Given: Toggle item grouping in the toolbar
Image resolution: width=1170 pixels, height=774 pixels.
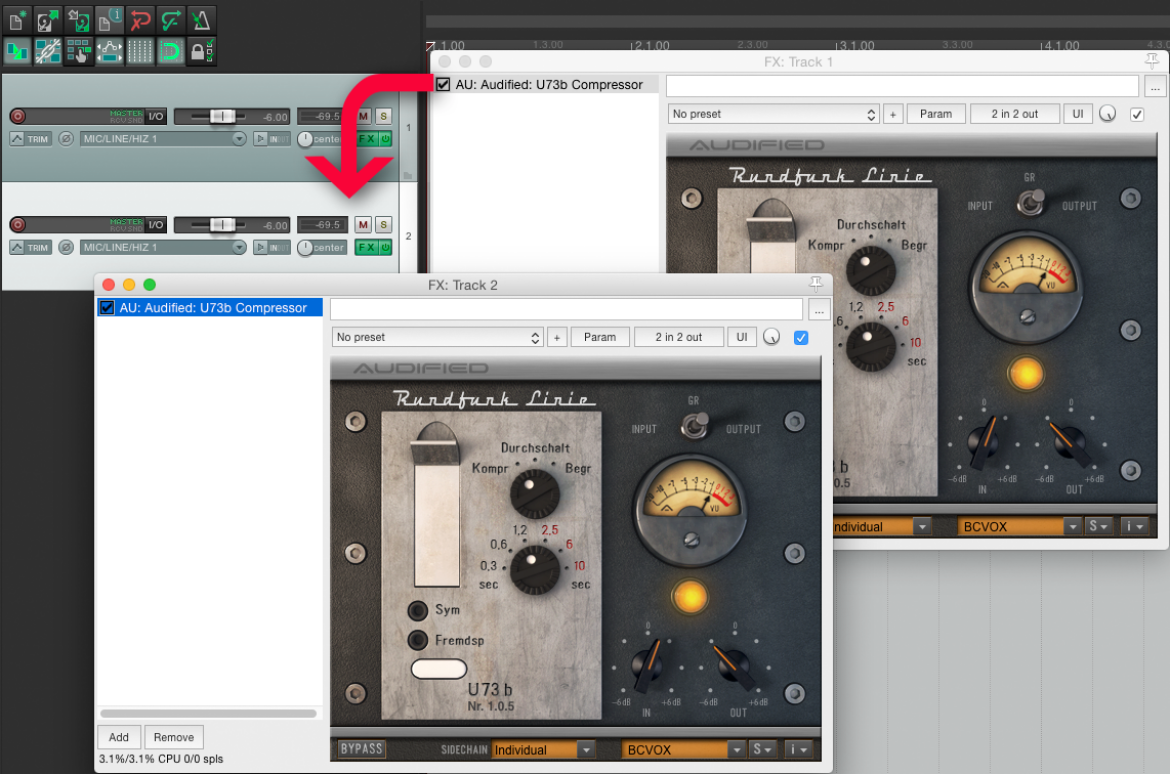Looking at the screenshot, I should (x=47, y=52).
